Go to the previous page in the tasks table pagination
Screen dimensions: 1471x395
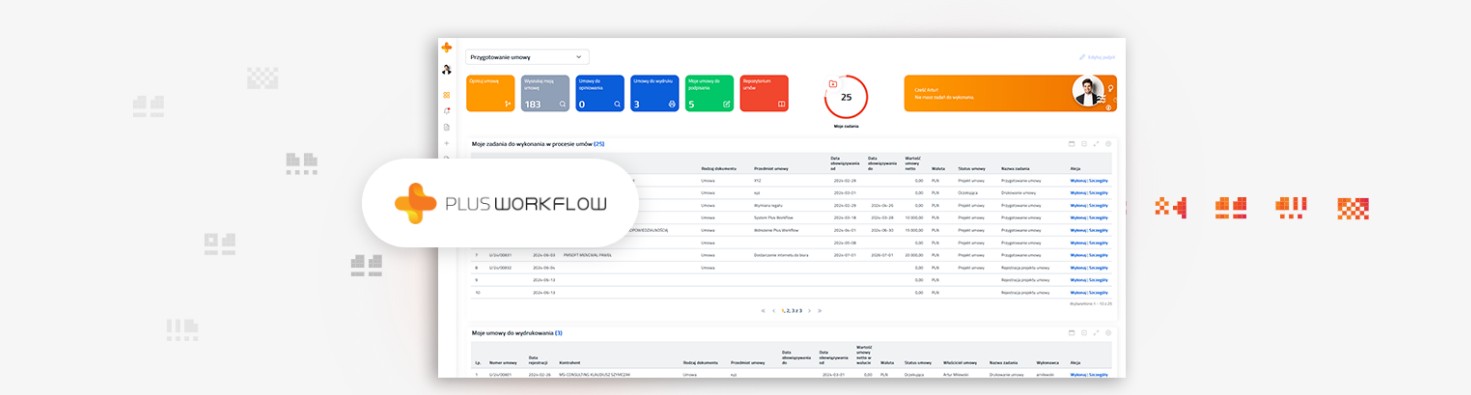tap(773, 311)
